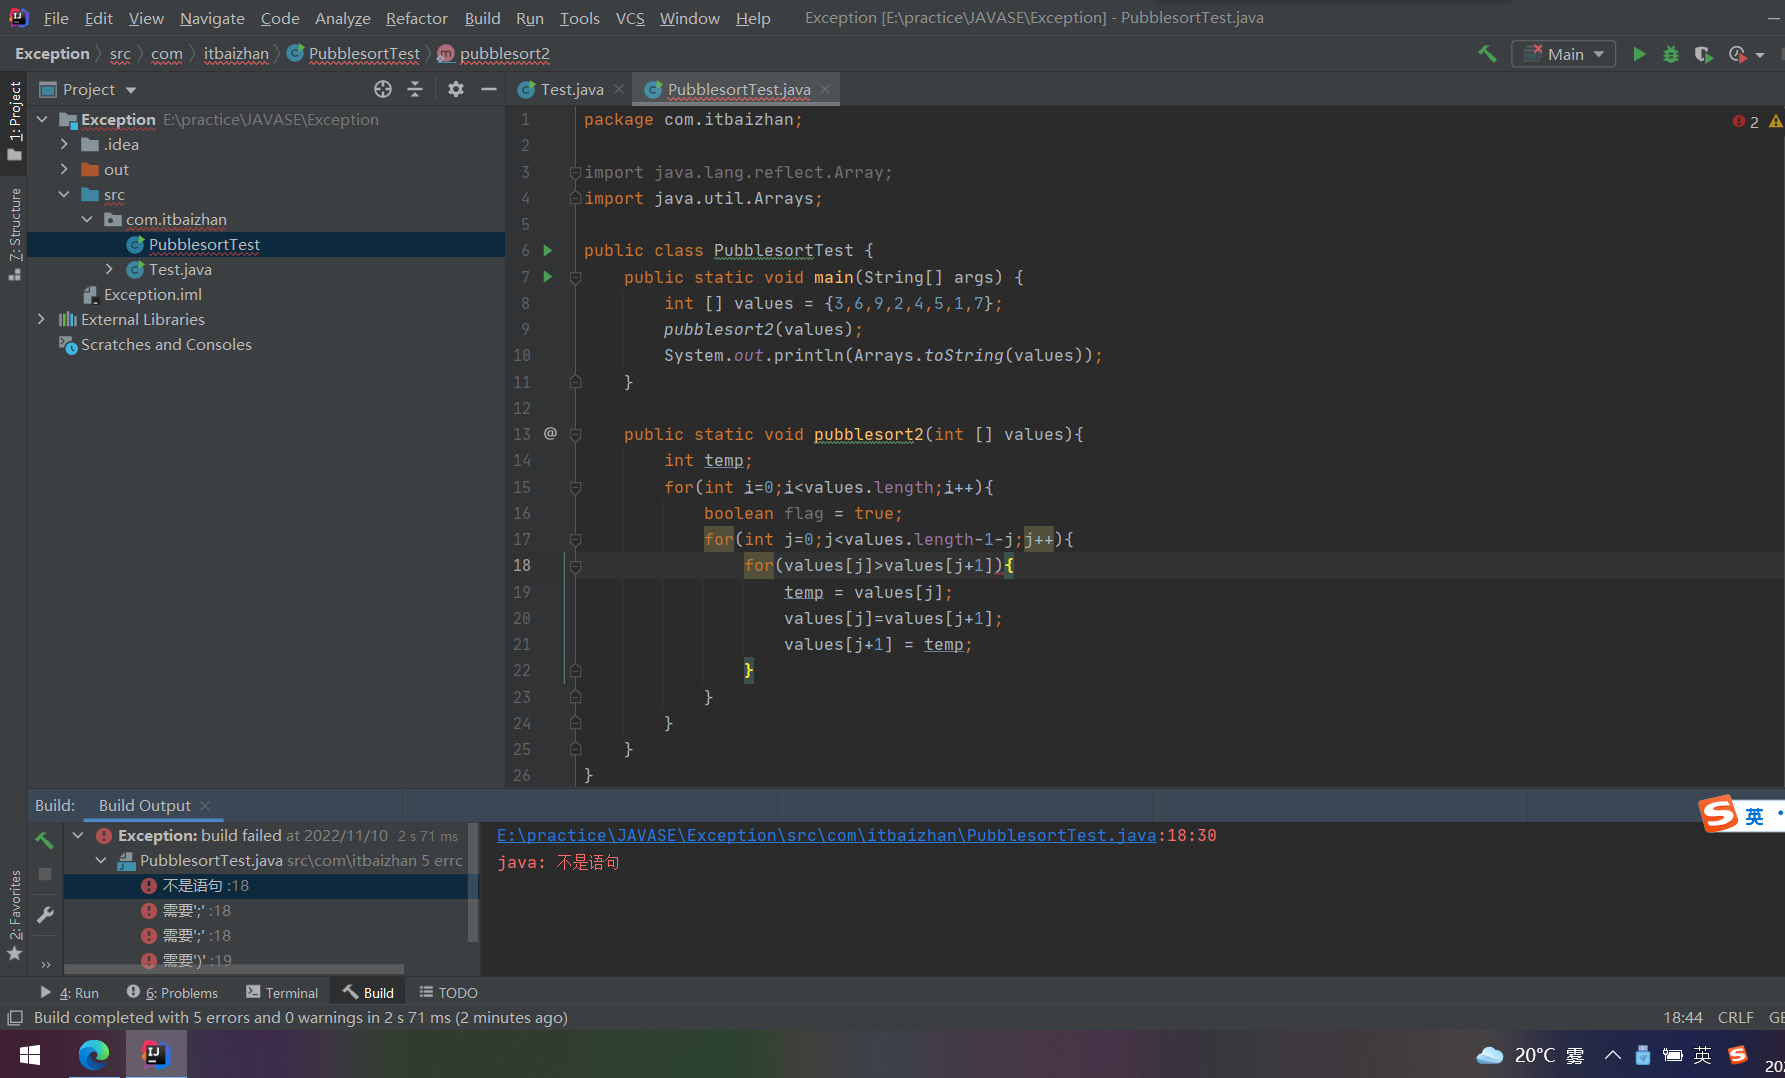This screenshot has width=1785, height=1078.
Task: Open the Problems tool window tab
Action: [x=172, y=992]
